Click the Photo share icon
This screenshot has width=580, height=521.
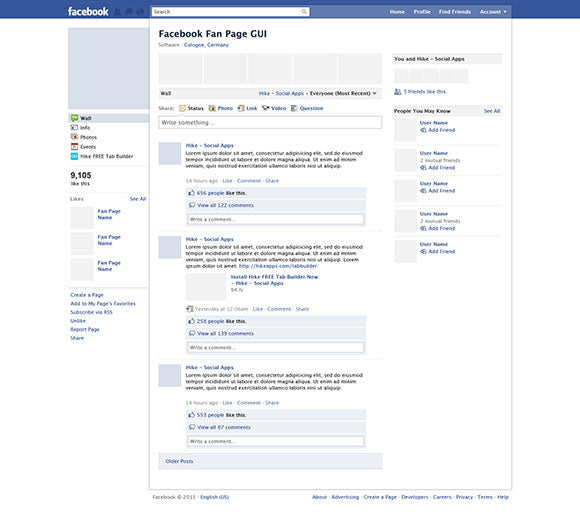(x=212, y=108)
